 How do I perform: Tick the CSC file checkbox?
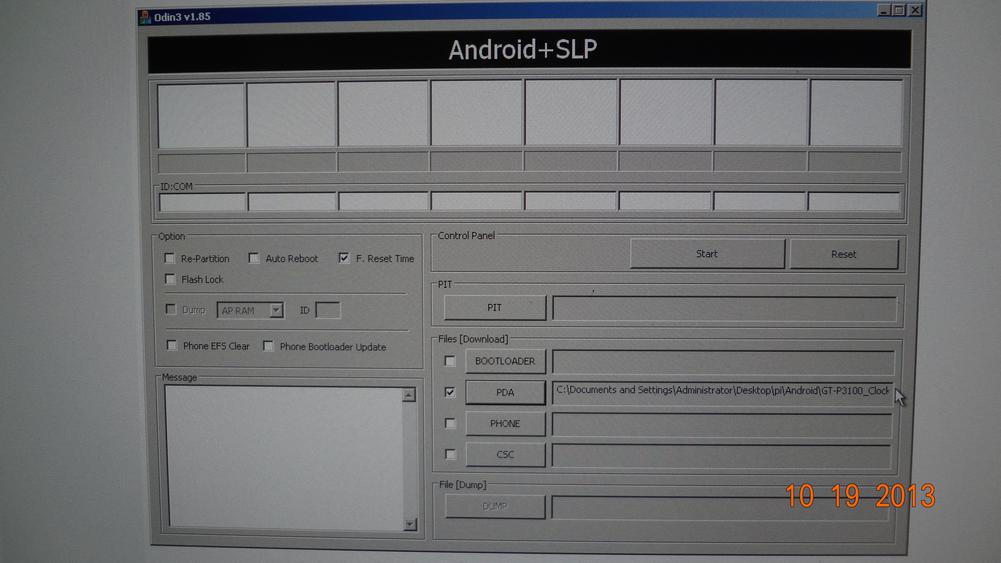coord(450,454)
